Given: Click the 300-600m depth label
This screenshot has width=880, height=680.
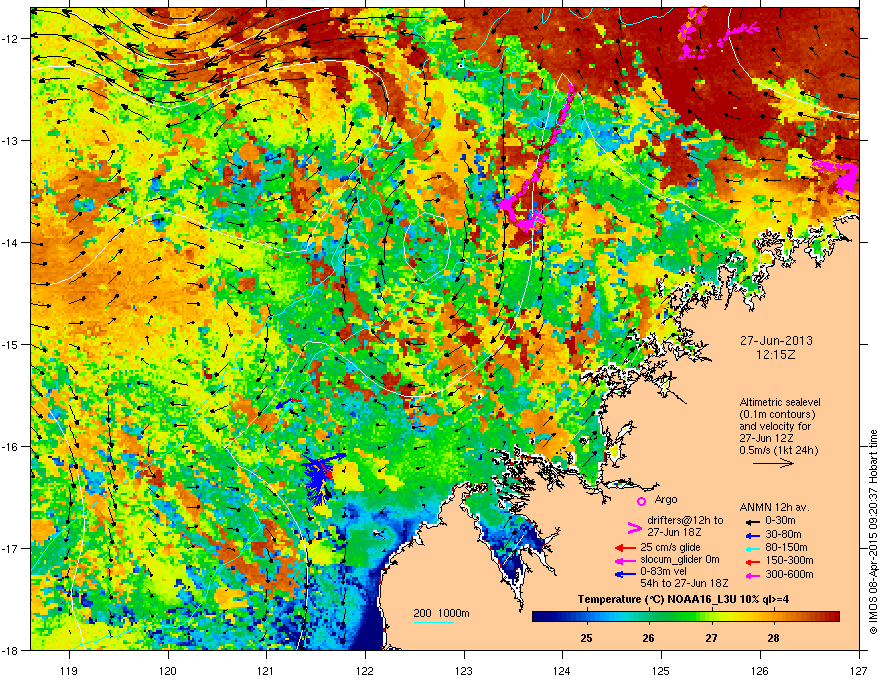Looking at the screenshot, I should pos(789,575).
